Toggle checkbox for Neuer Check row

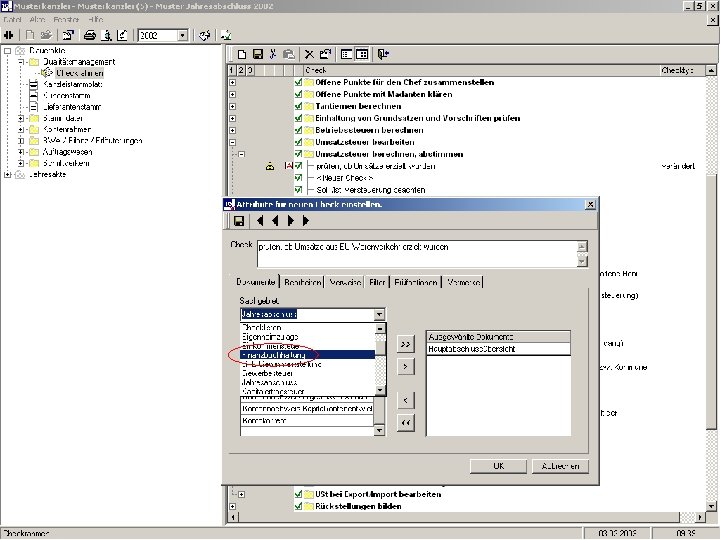(298, 178)
